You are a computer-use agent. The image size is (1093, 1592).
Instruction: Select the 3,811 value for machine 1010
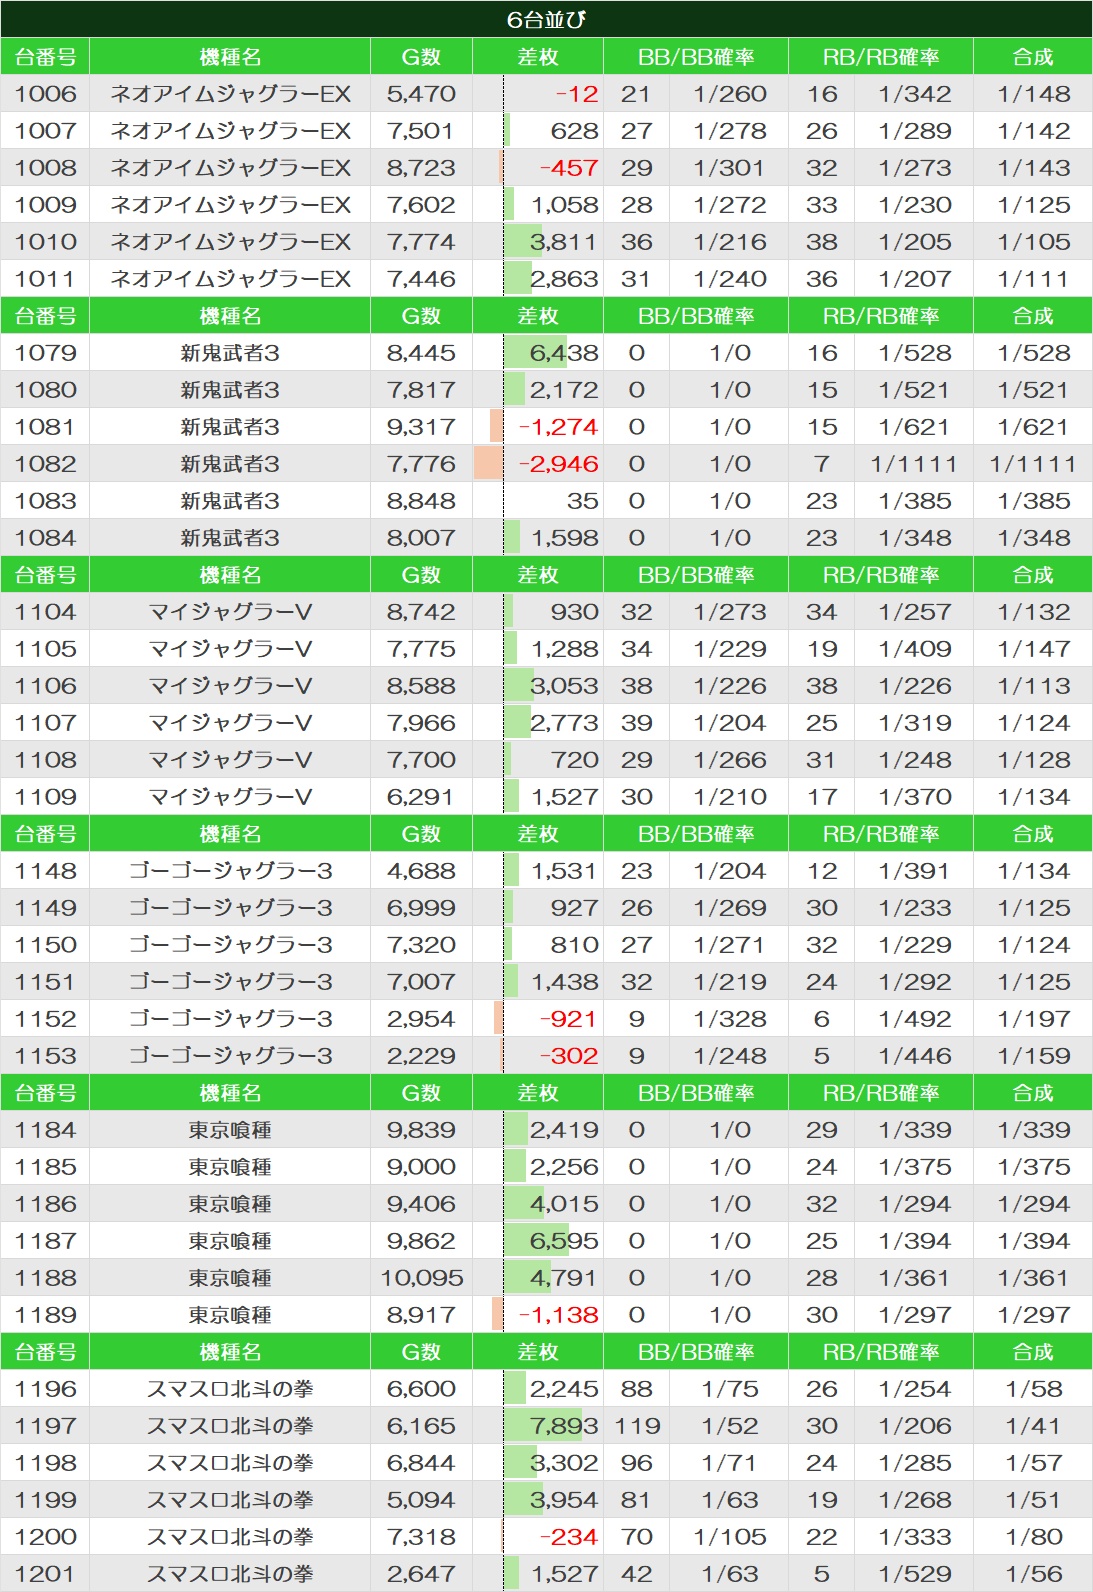point(563,242)
